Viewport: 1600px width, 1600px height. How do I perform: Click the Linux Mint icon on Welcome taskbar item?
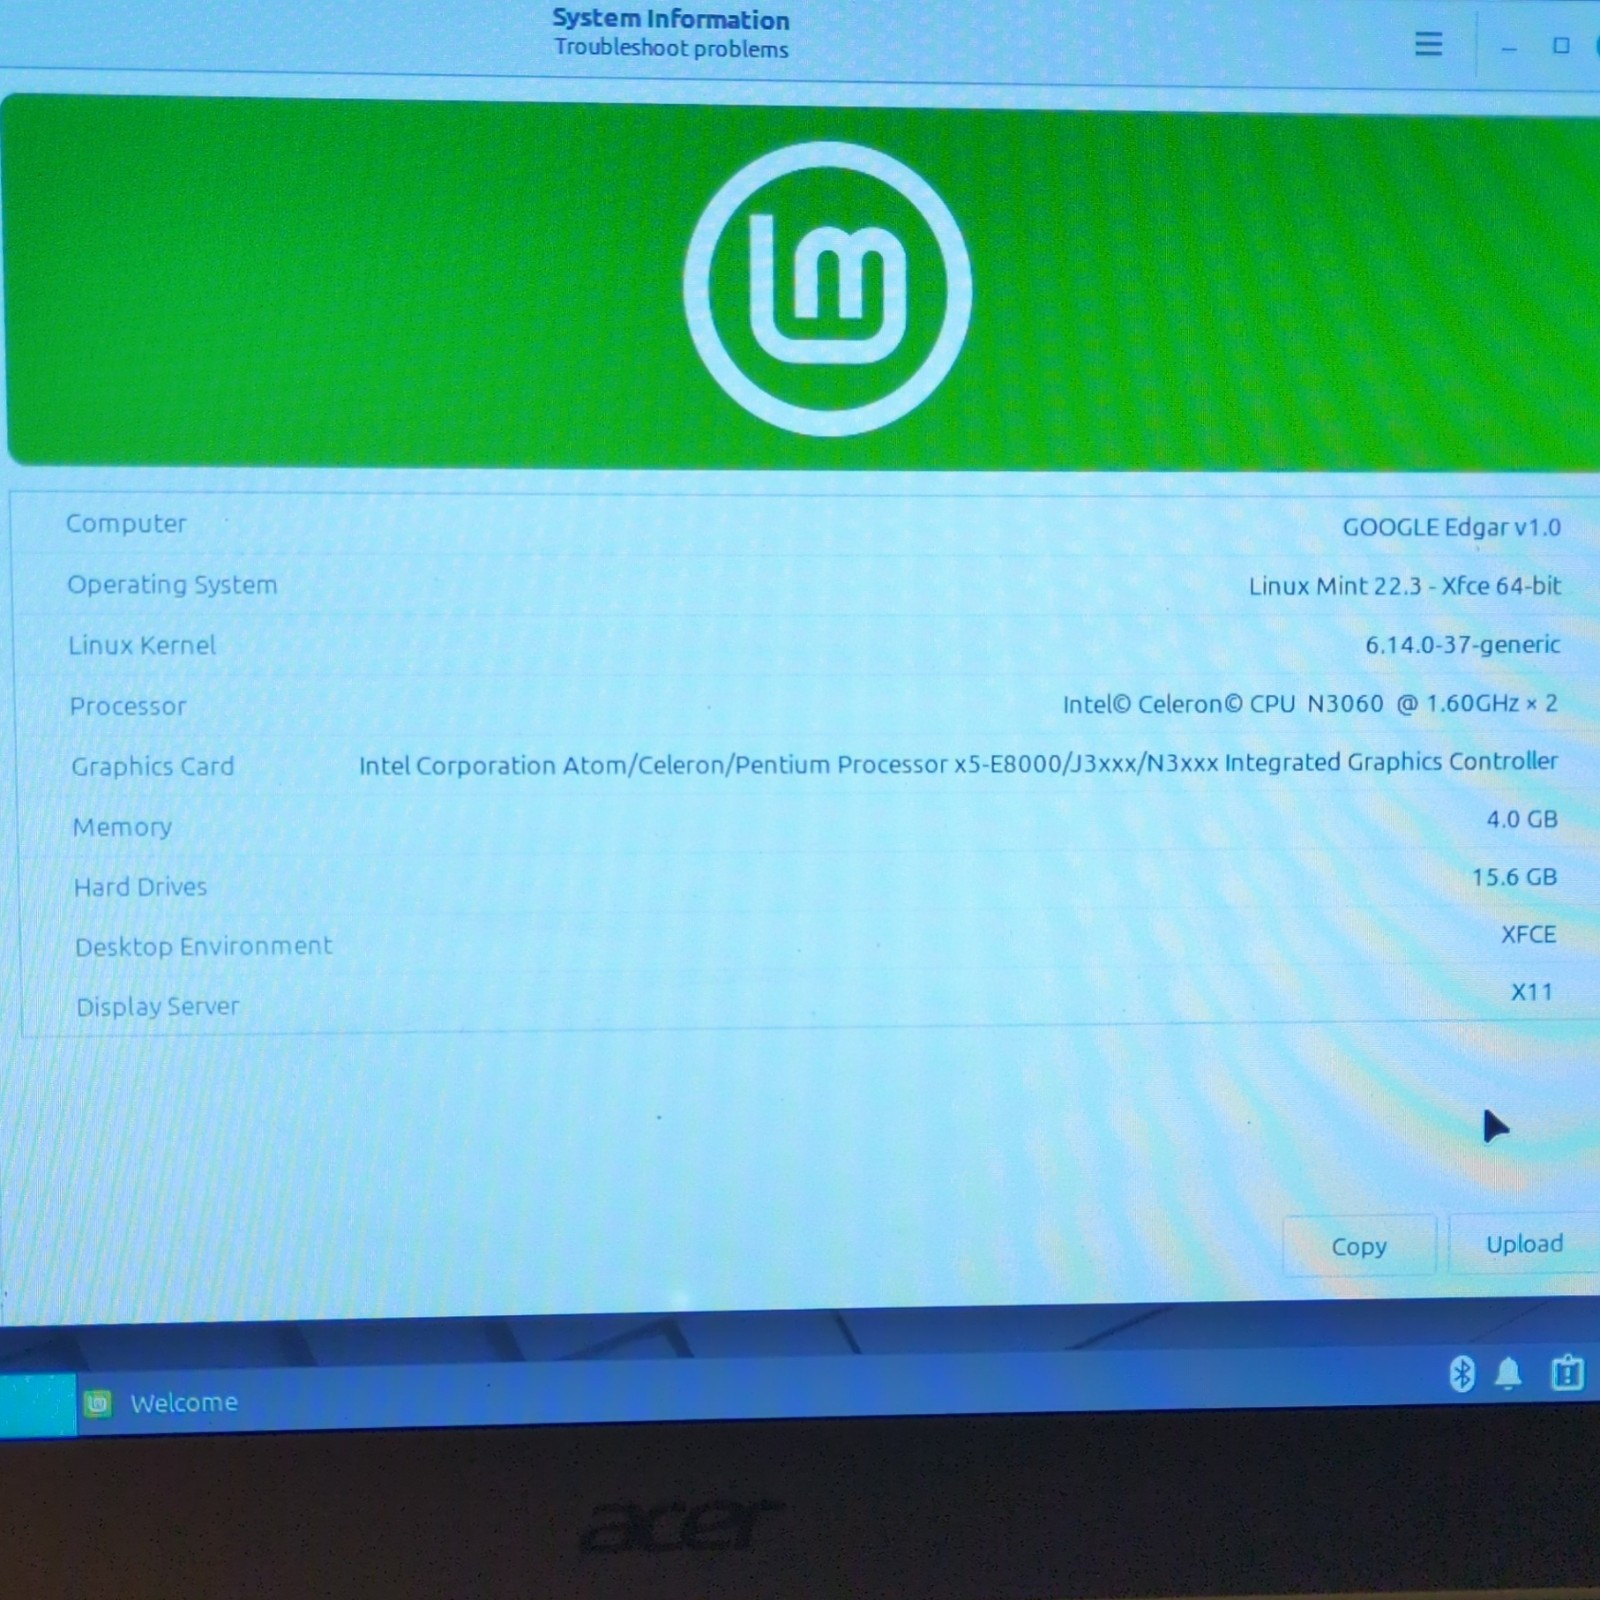tap(97, 1403)
